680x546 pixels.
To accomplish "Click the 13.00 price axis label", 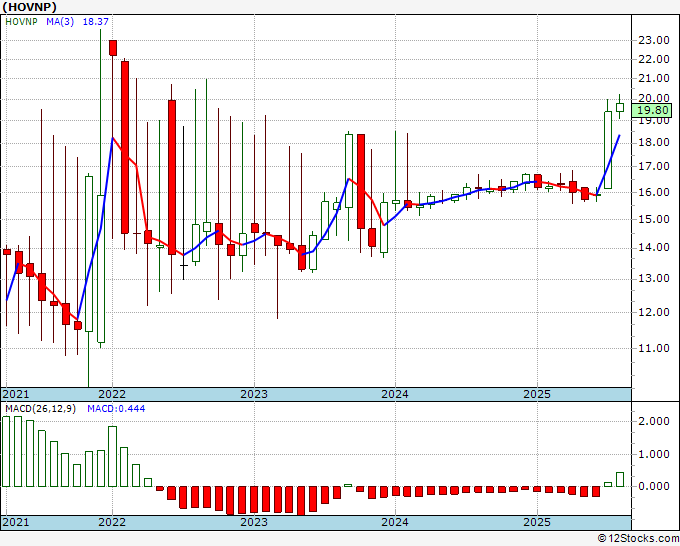I will 654,278.
